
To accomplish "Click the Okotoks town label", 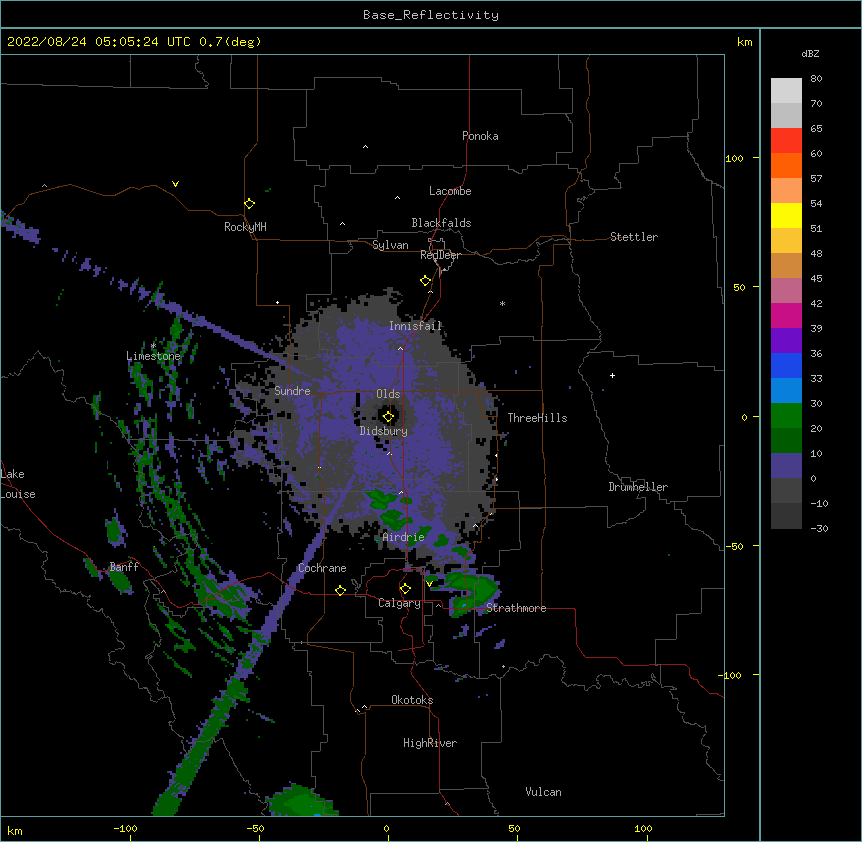I will (x=412, y=700).
